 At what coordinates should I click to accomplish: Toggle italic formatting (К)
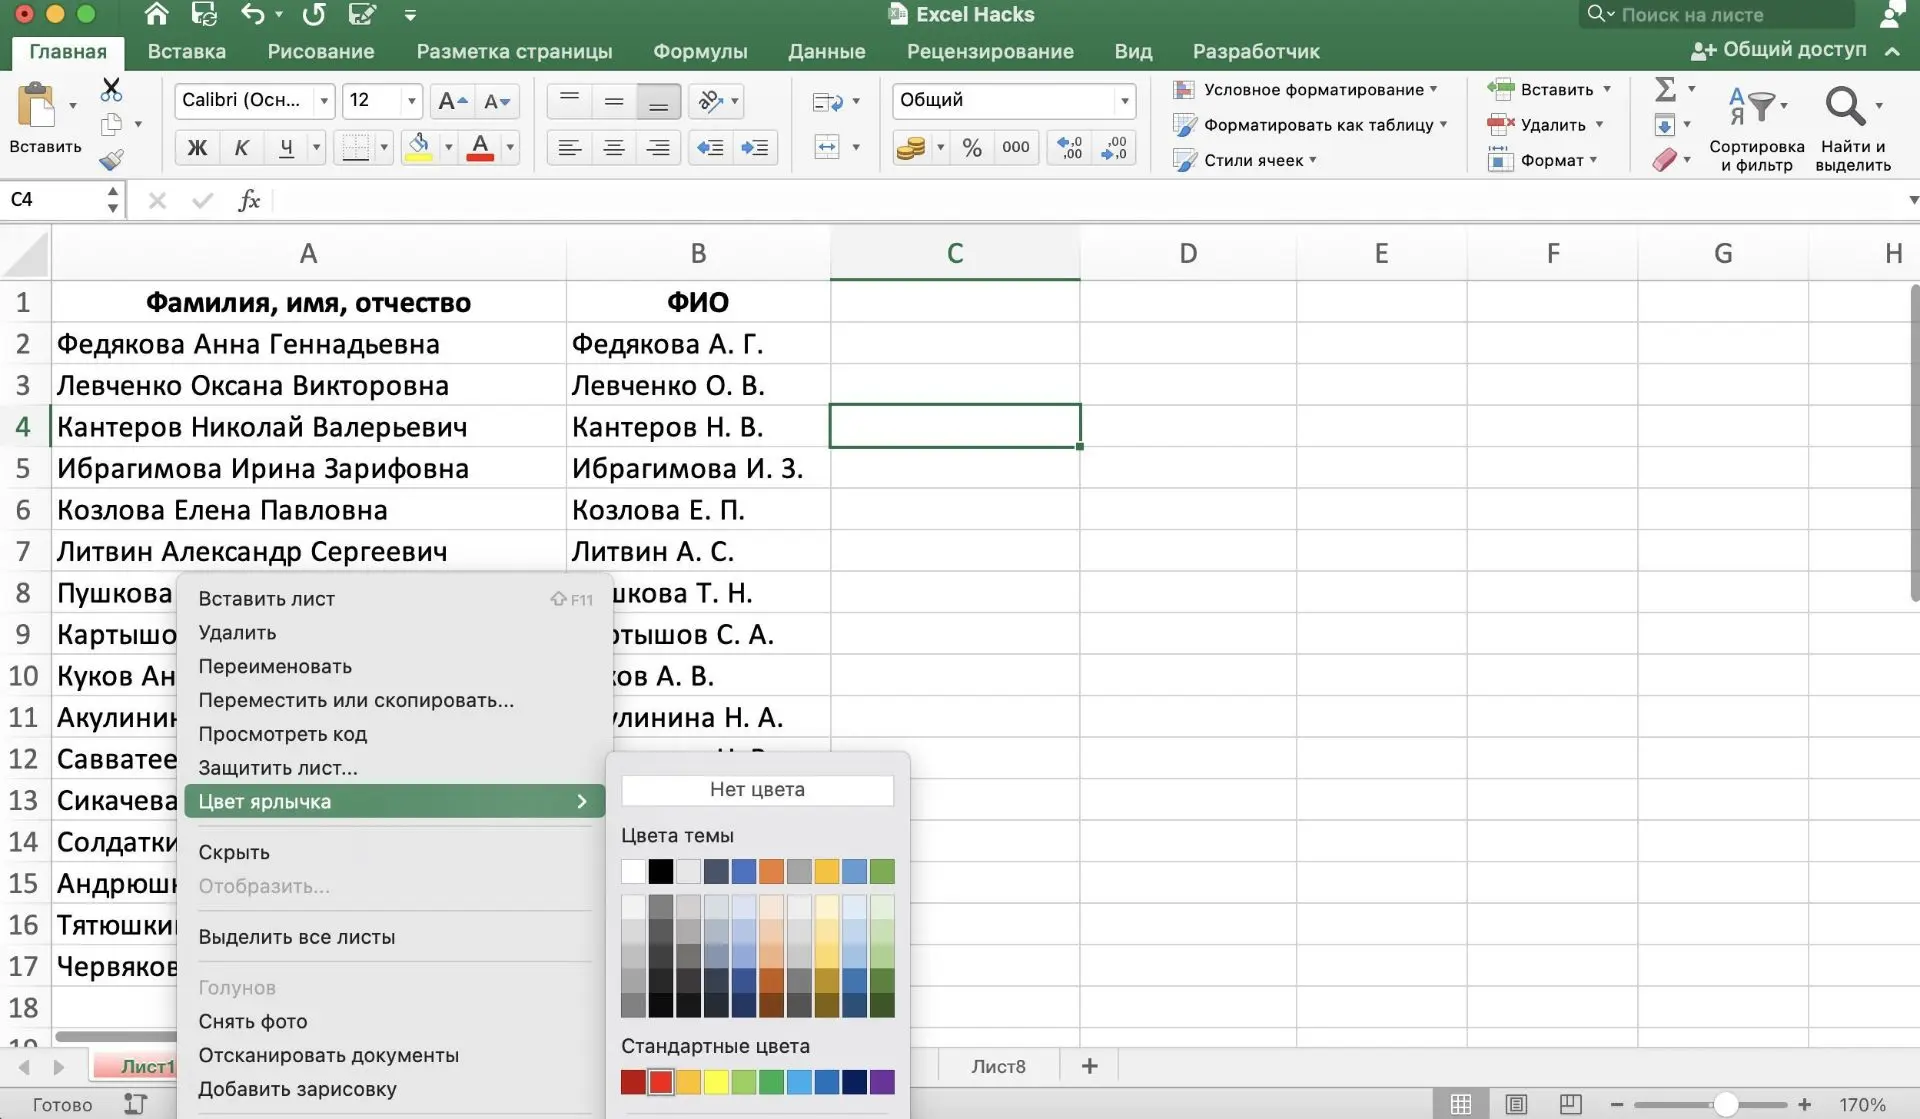click(241, 148)
